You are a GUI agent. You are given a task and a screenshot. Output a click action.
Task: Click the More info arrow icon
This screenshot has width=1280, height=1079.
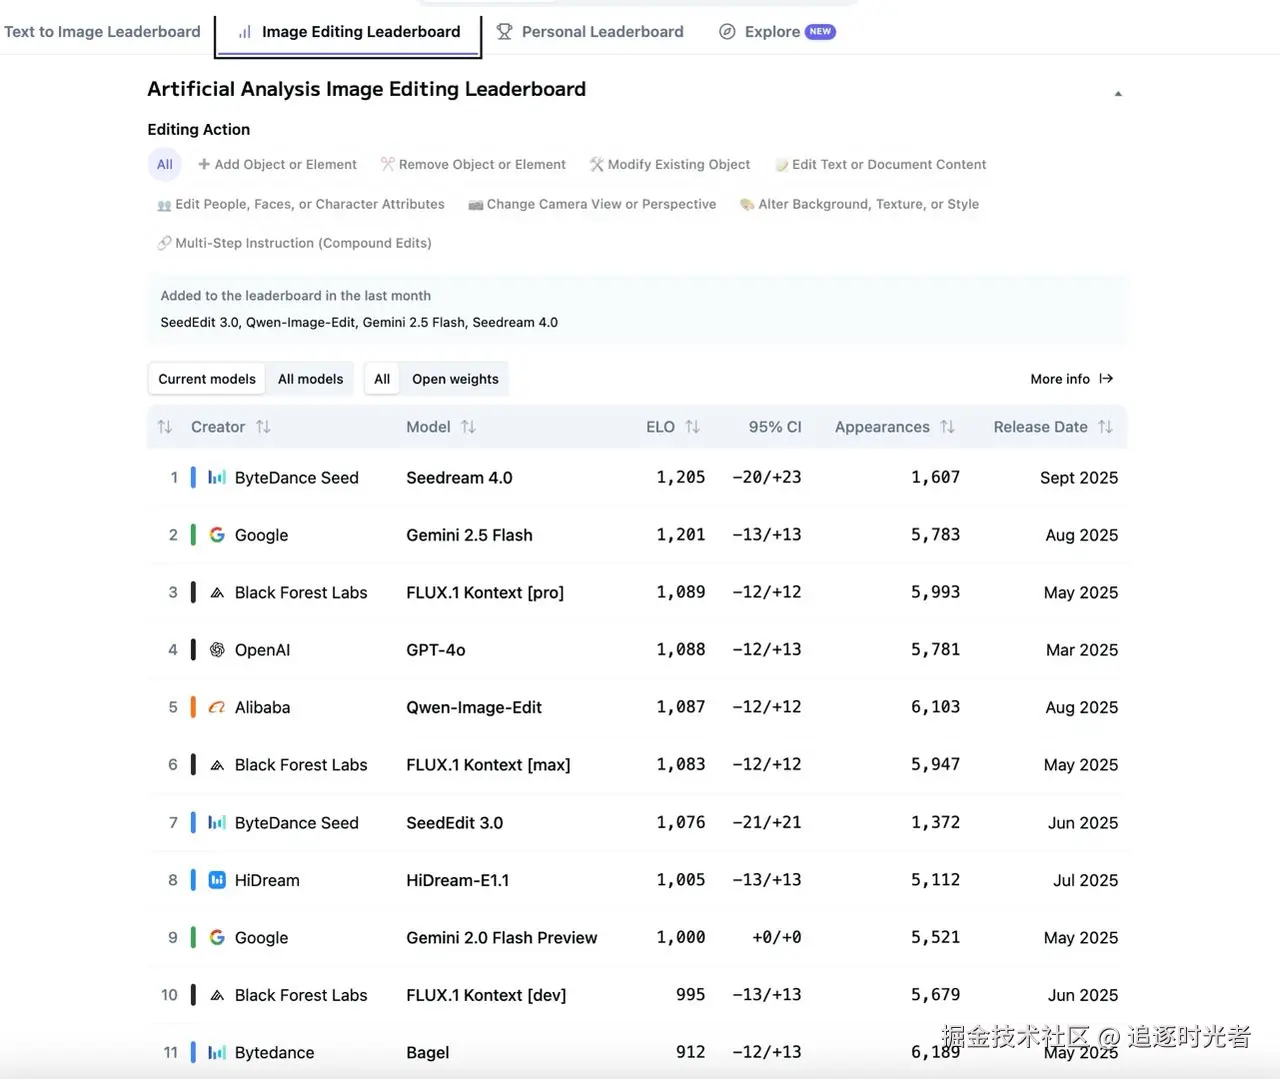pos(1106,379)
